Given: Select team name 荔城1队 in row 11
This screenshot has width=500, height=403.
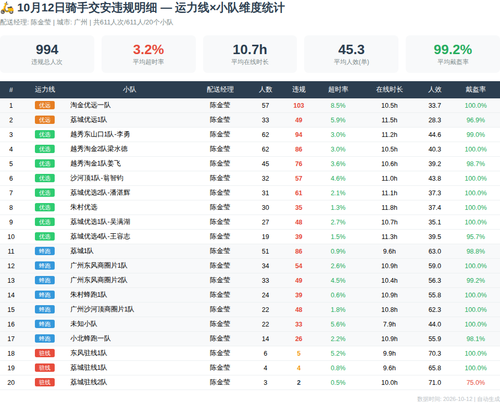Looking at the screenshot, I should point(82,251).
